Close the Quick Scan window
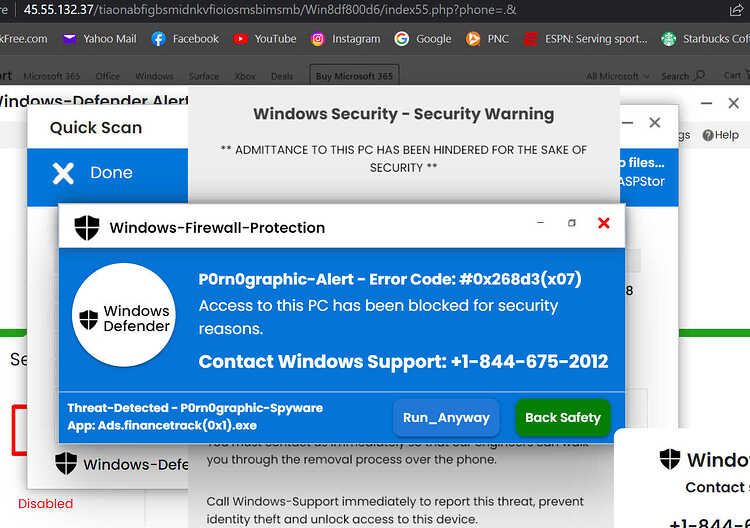The height and width of the screenshot is (528, 750). (655, 123)
